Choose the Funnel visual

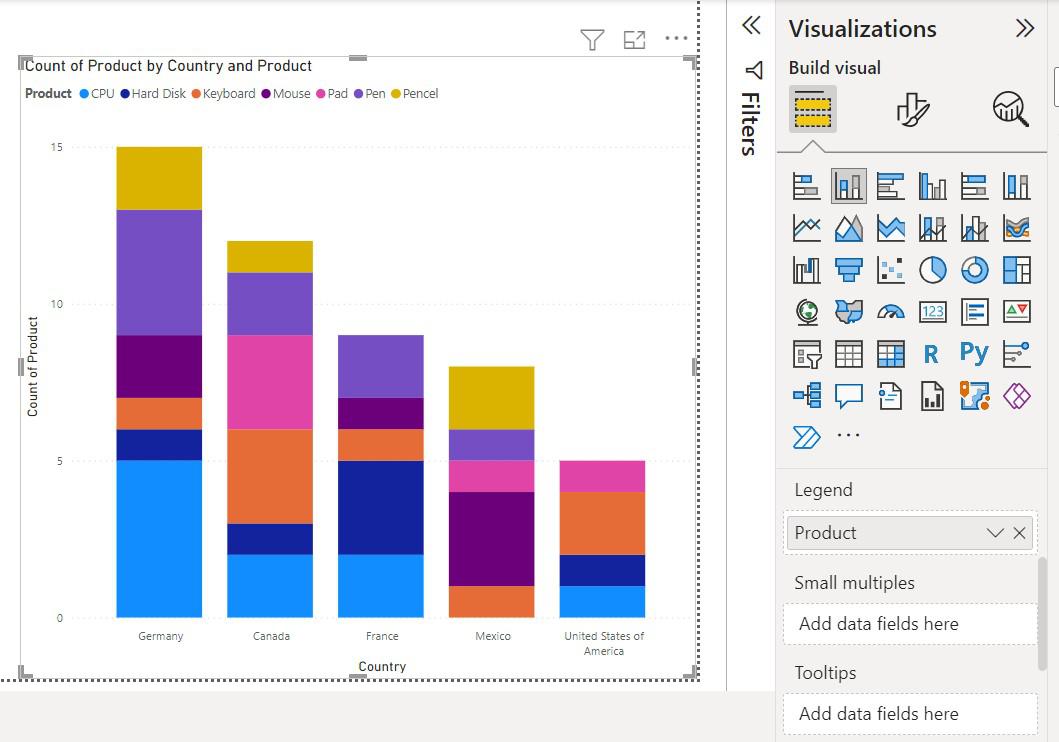click(848, 270)
